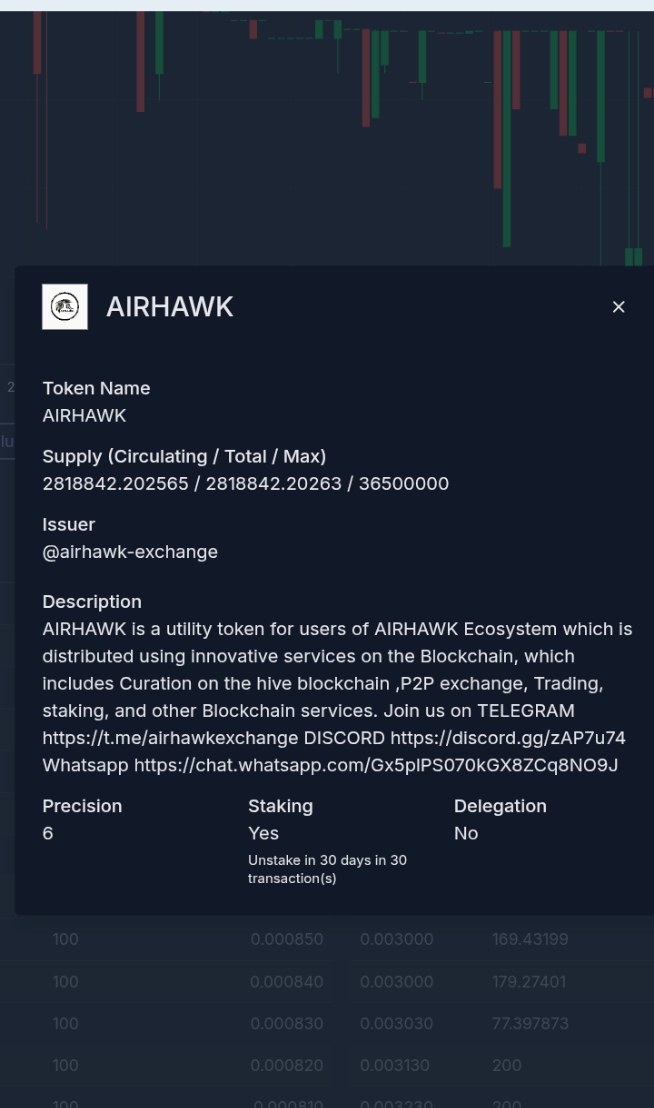This screenshot has height=1108, width=654.
Task: Open the Telegram t.me/airhawkexchange link
Action: coord(170,738)
